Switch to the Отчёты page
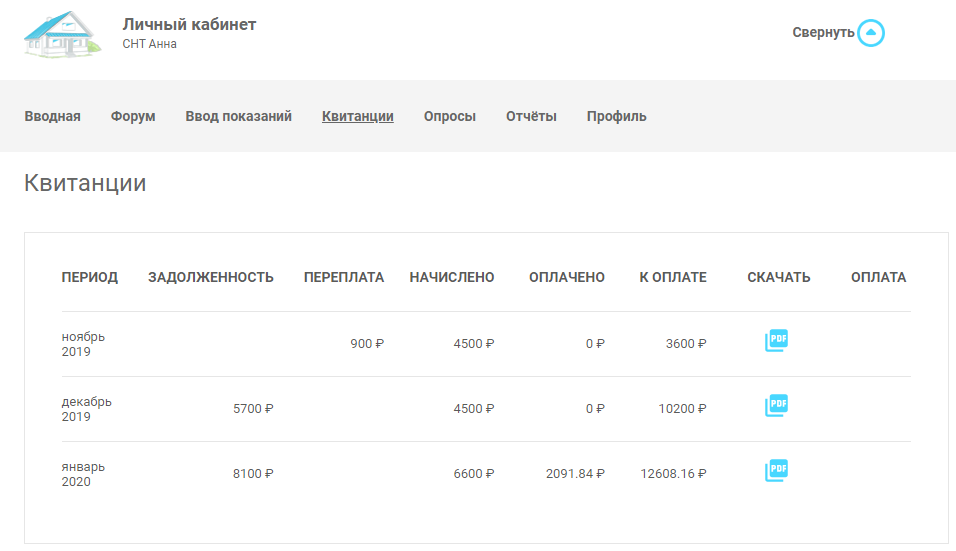The height and width of the screenshot is (551, 956). coord(531,116)
